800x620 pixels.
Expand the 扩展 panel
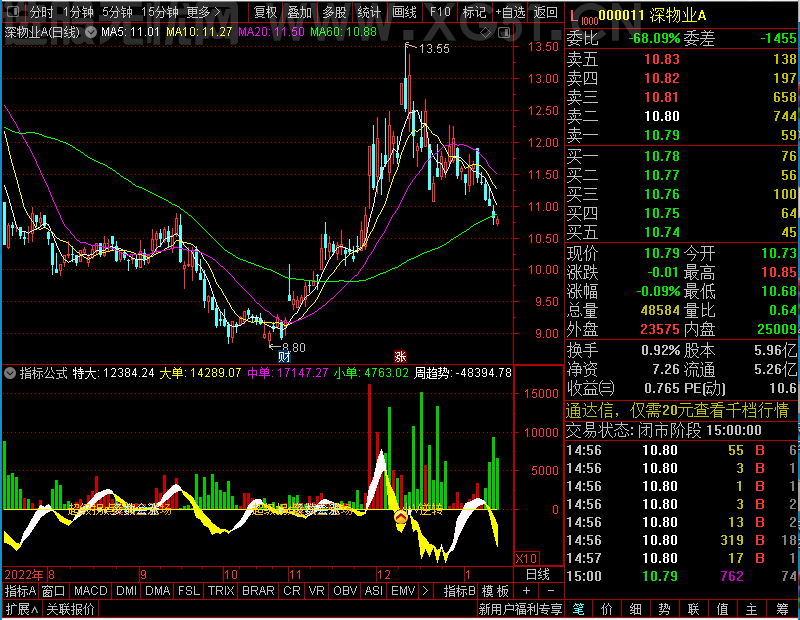click(22, 609)
